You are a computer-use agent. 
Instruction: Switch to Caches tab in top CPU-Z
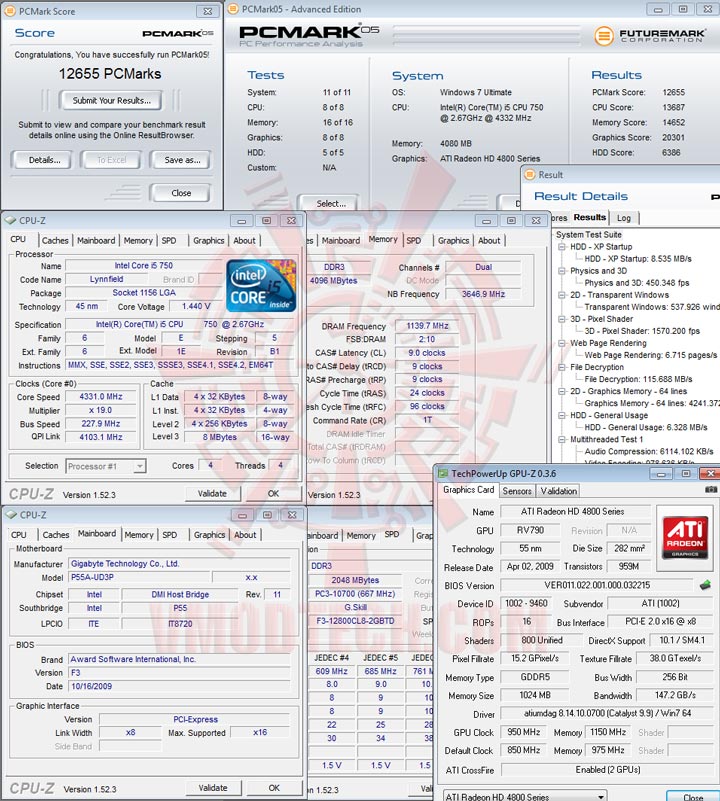pos(55,241)
